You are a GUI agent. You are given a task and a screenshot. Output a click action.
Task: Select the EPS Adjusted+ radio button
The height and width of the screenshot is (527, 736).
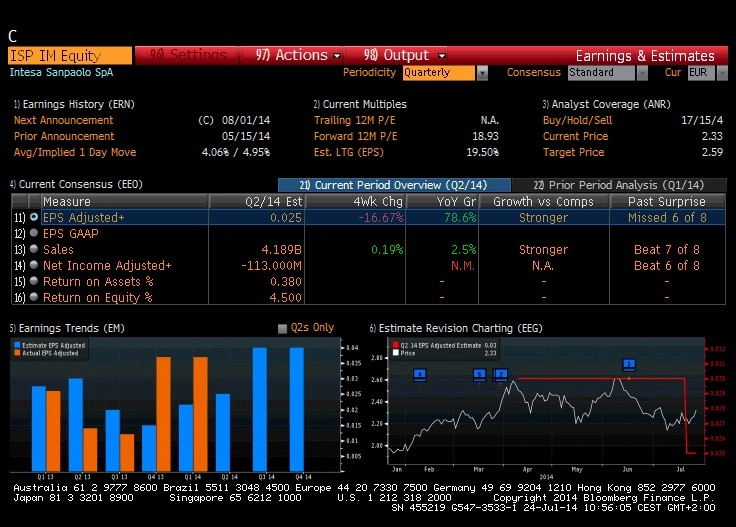(x=34, y=217)
